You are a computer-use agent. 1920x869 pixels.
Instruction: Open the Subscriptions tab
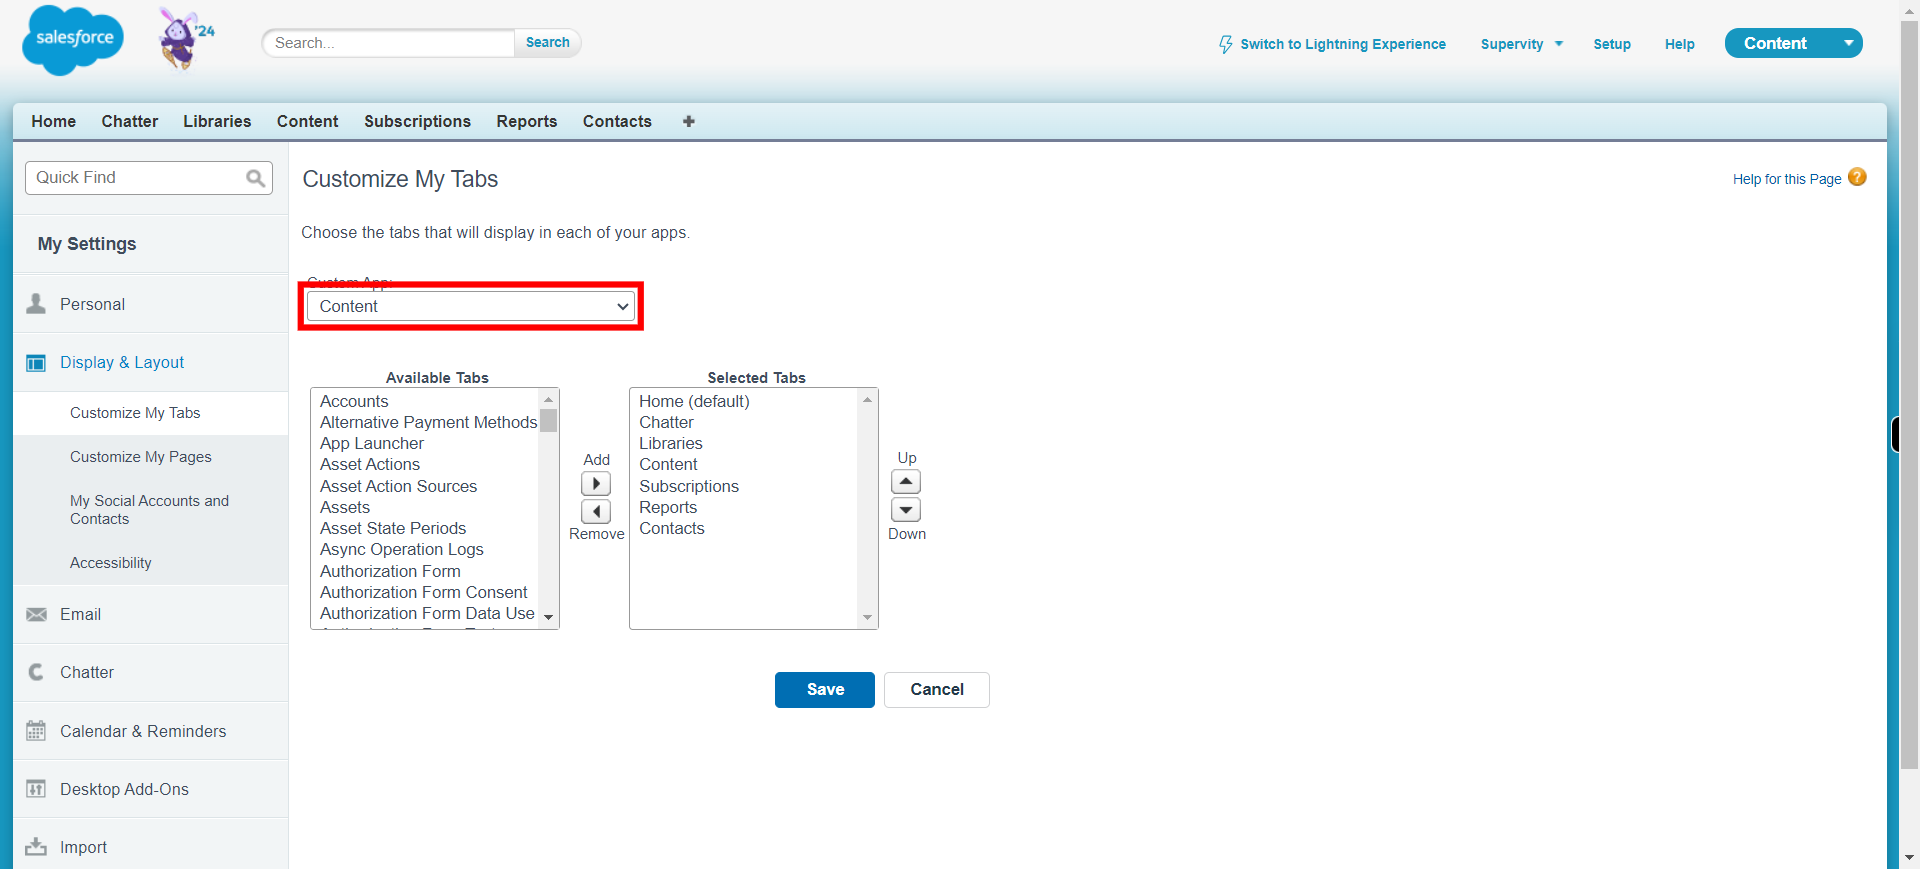tap(417, 121)
